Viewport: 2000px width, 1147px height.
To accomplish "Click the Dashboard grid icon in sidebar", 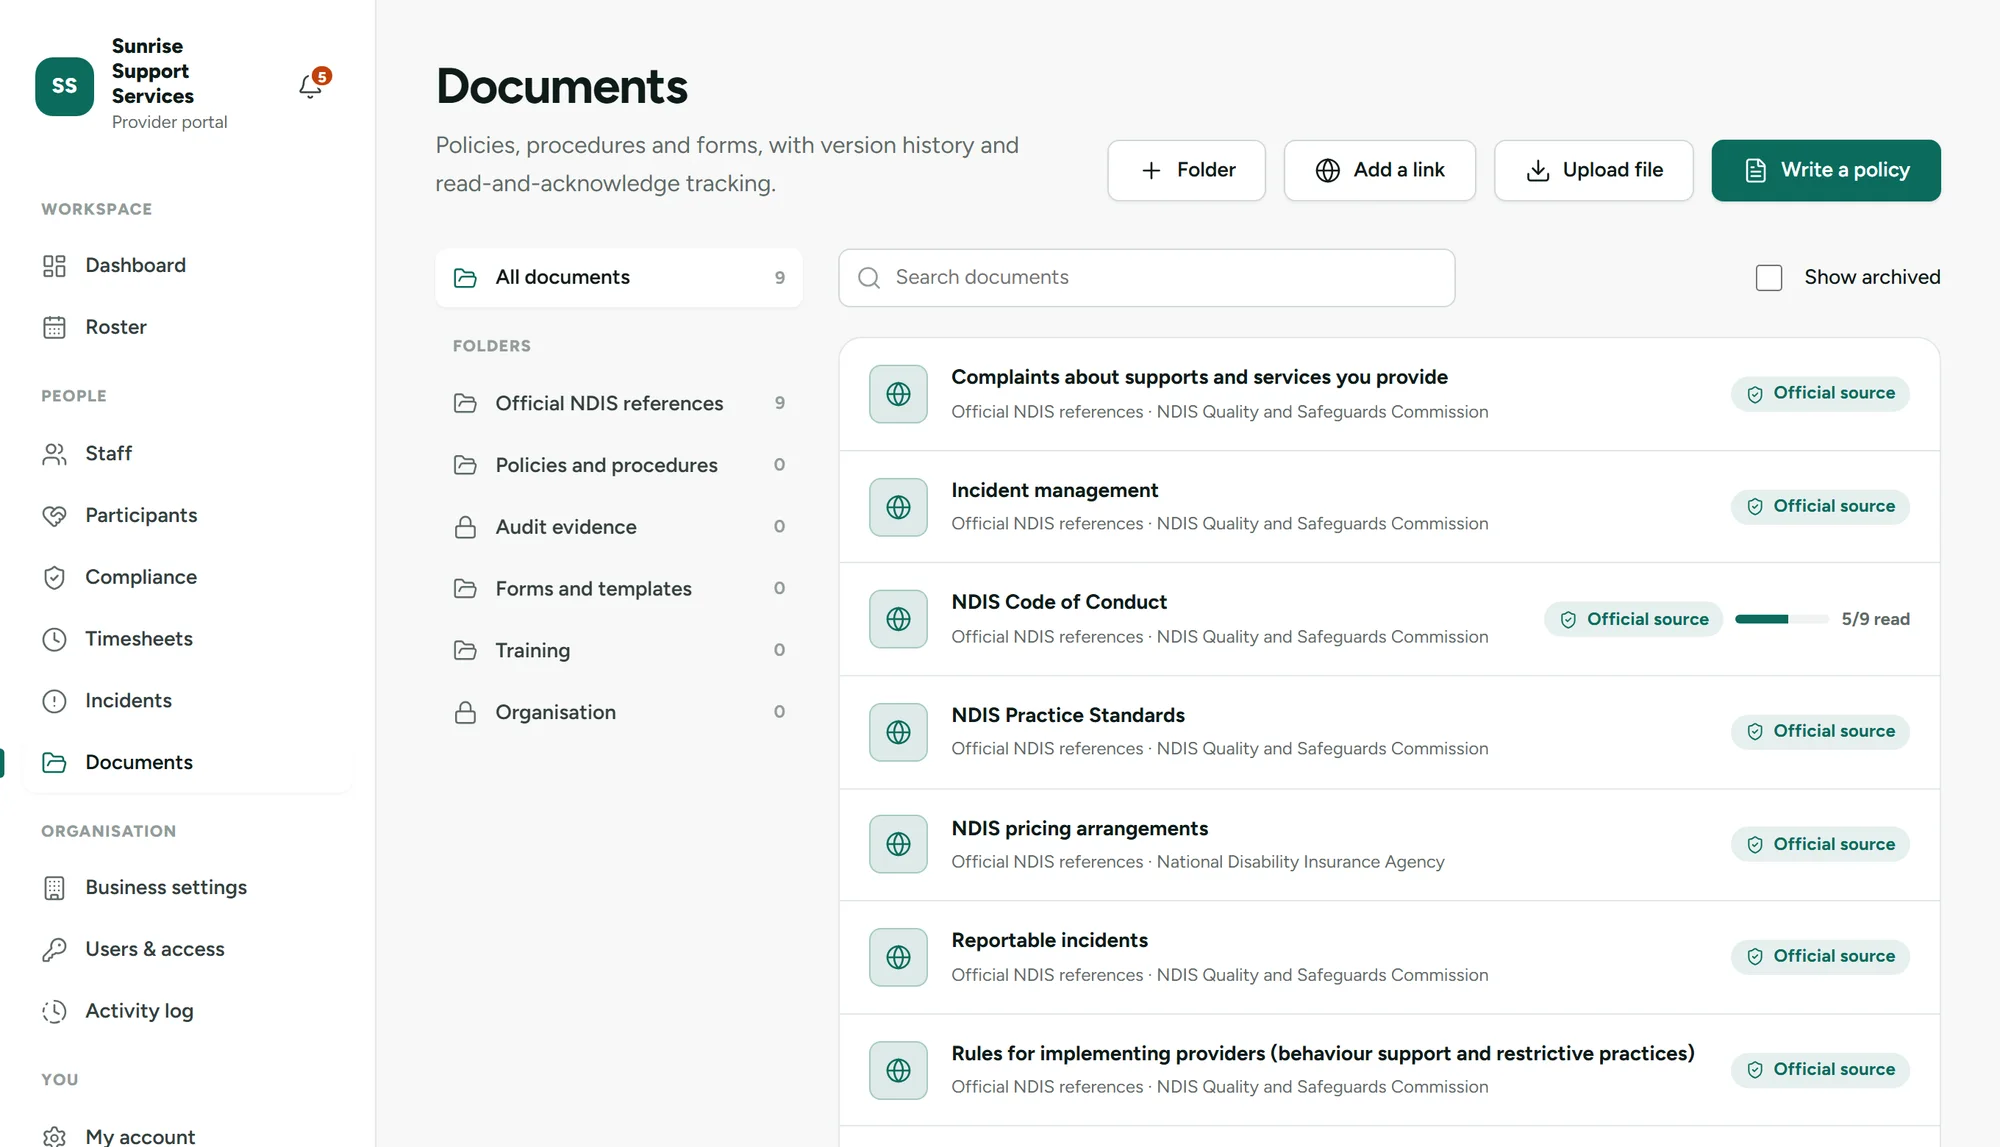I will (x=54, y=265).
